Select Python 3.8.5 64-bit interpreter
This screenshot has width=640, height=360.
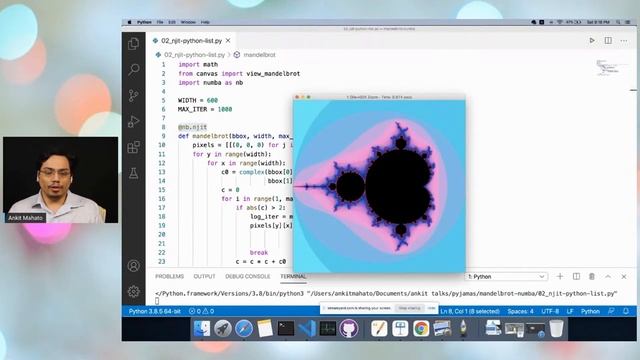tap(154, 311)
